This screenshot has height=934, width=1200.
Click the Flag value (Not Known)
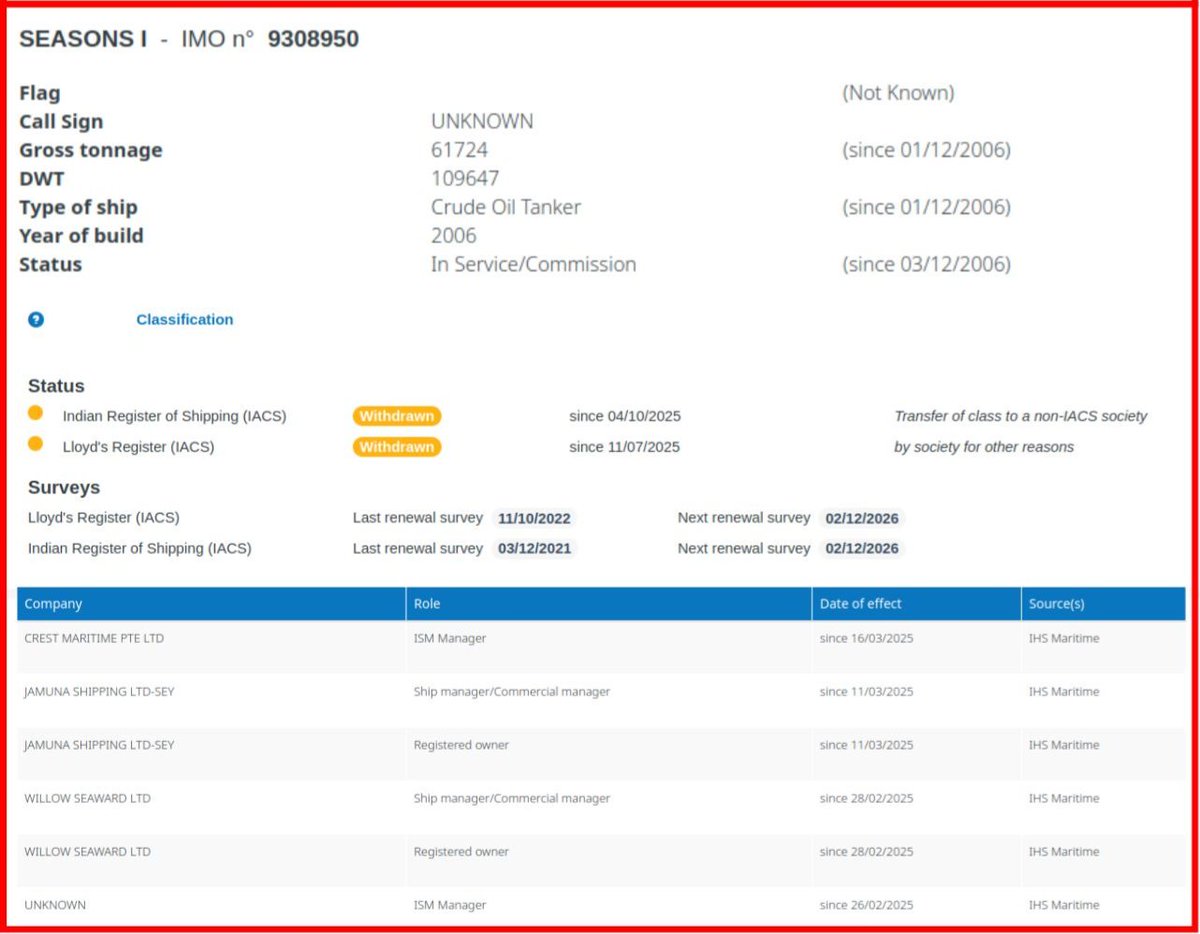[898, 93]
